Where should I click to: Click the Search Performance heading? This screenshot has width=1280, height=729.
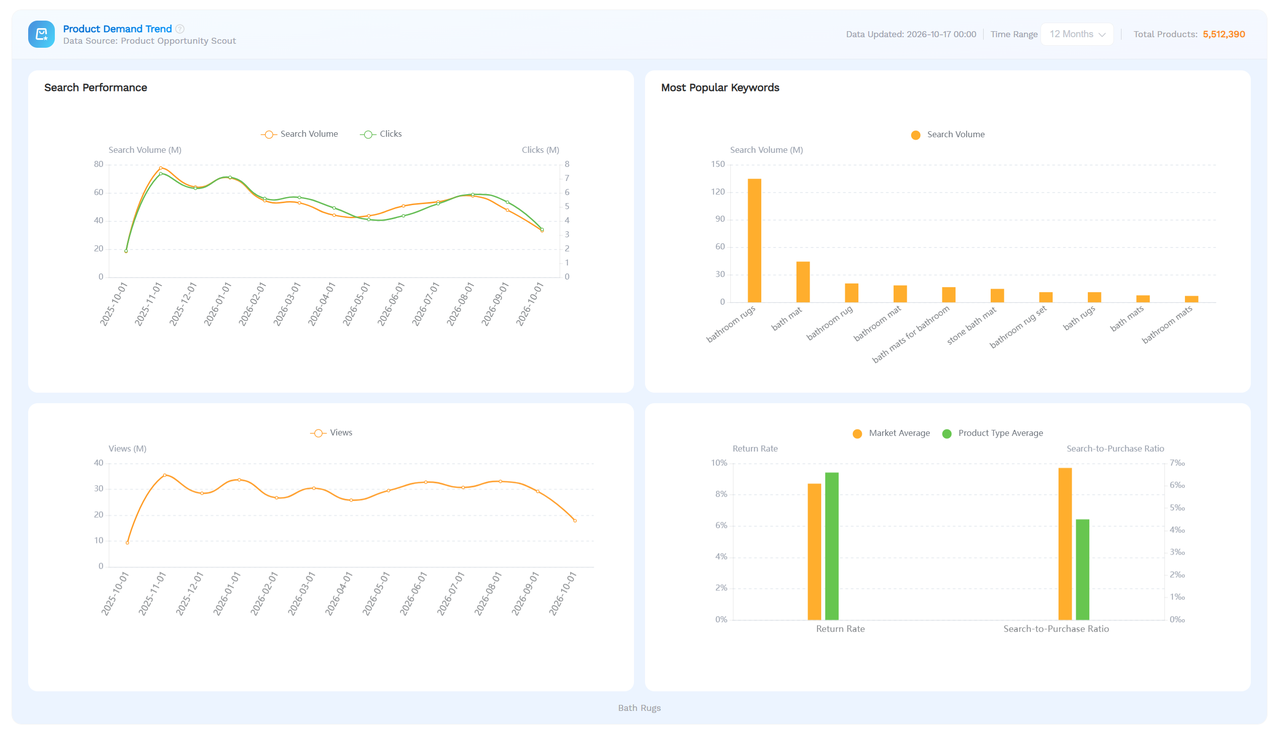pyautogui.click(x=95, y=88)
